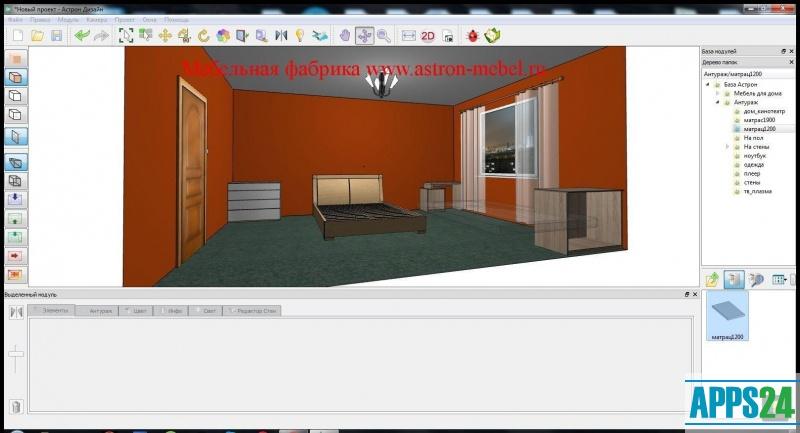
Task: Collapse the 'Антураж' tree folder
Action: [x=718, y=102]
